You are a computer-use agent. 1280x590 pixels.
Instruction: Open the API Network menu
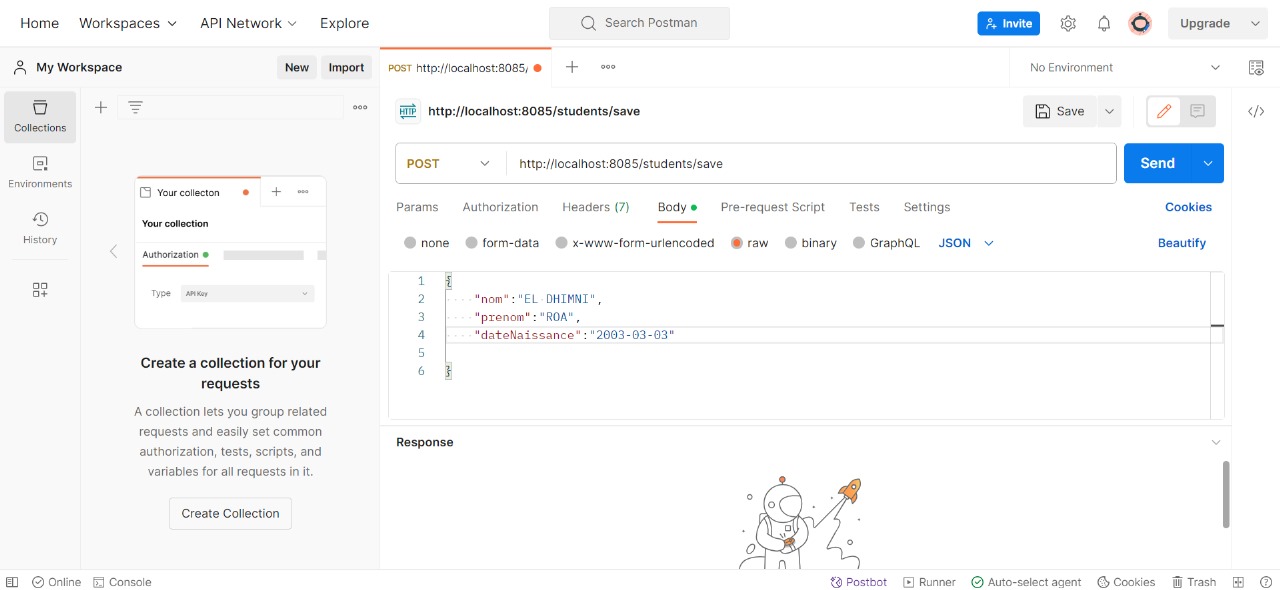click(247, 22)
